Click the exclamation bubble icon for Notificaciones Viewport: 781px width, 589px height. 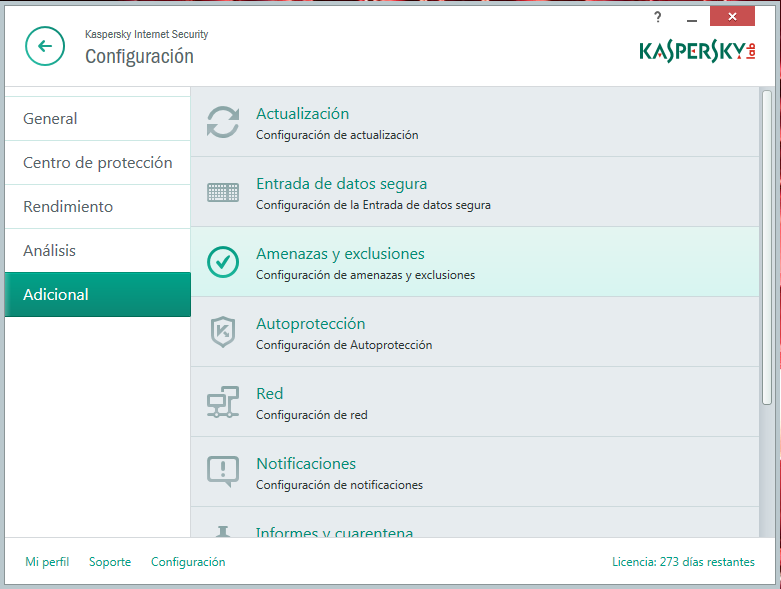click(x=223, y=471)
